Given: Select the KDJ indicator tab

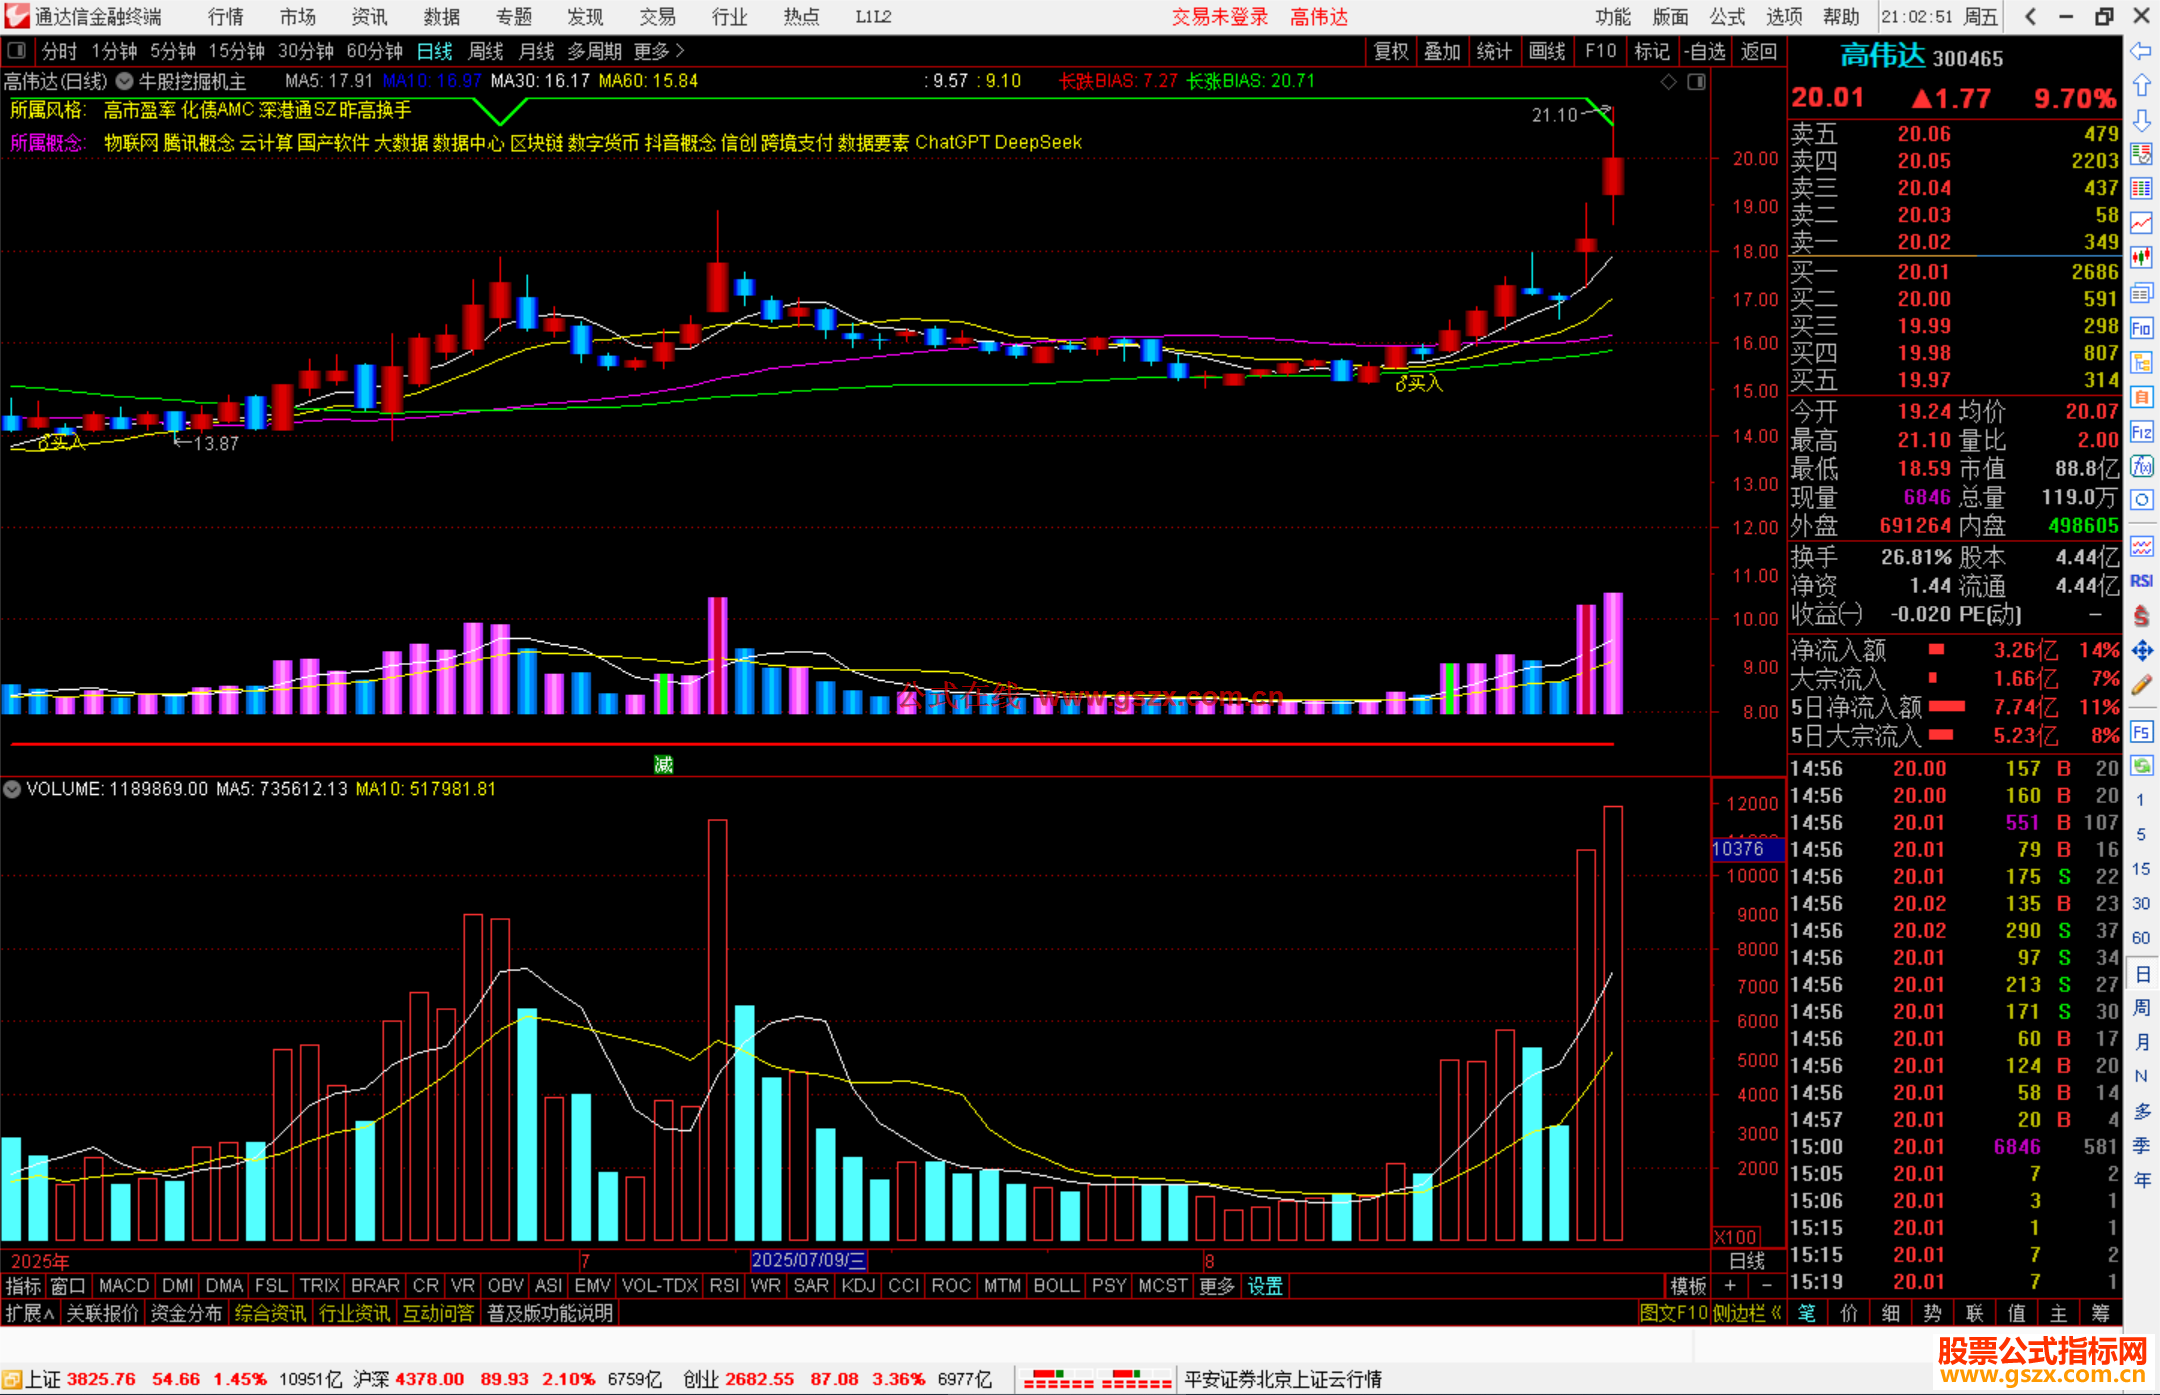Looking at the screenshot, I should pos(858,1286).
